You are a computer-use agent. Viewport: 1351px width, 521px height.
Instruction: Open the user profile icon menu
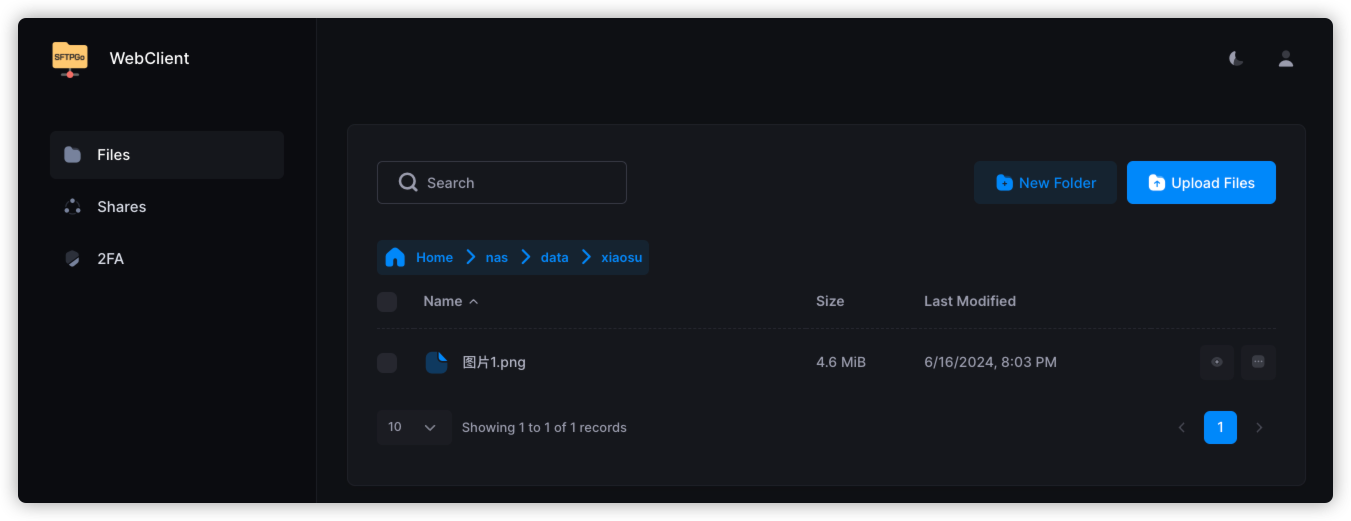pos(1286,59)
